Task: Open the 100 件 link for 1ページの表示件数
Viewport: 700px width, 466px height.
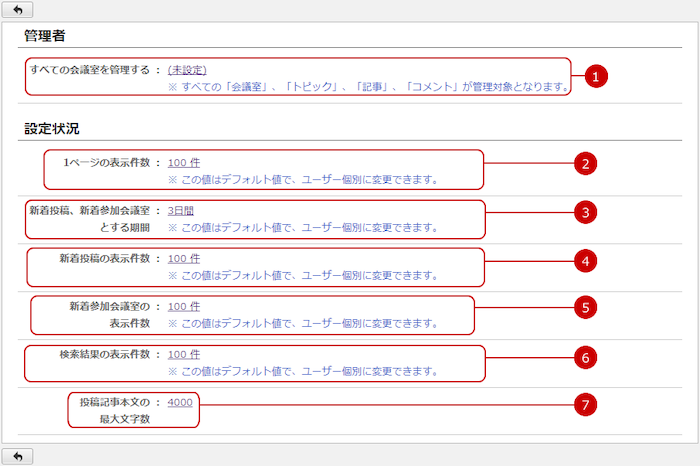Action: (x=184, y=162)
